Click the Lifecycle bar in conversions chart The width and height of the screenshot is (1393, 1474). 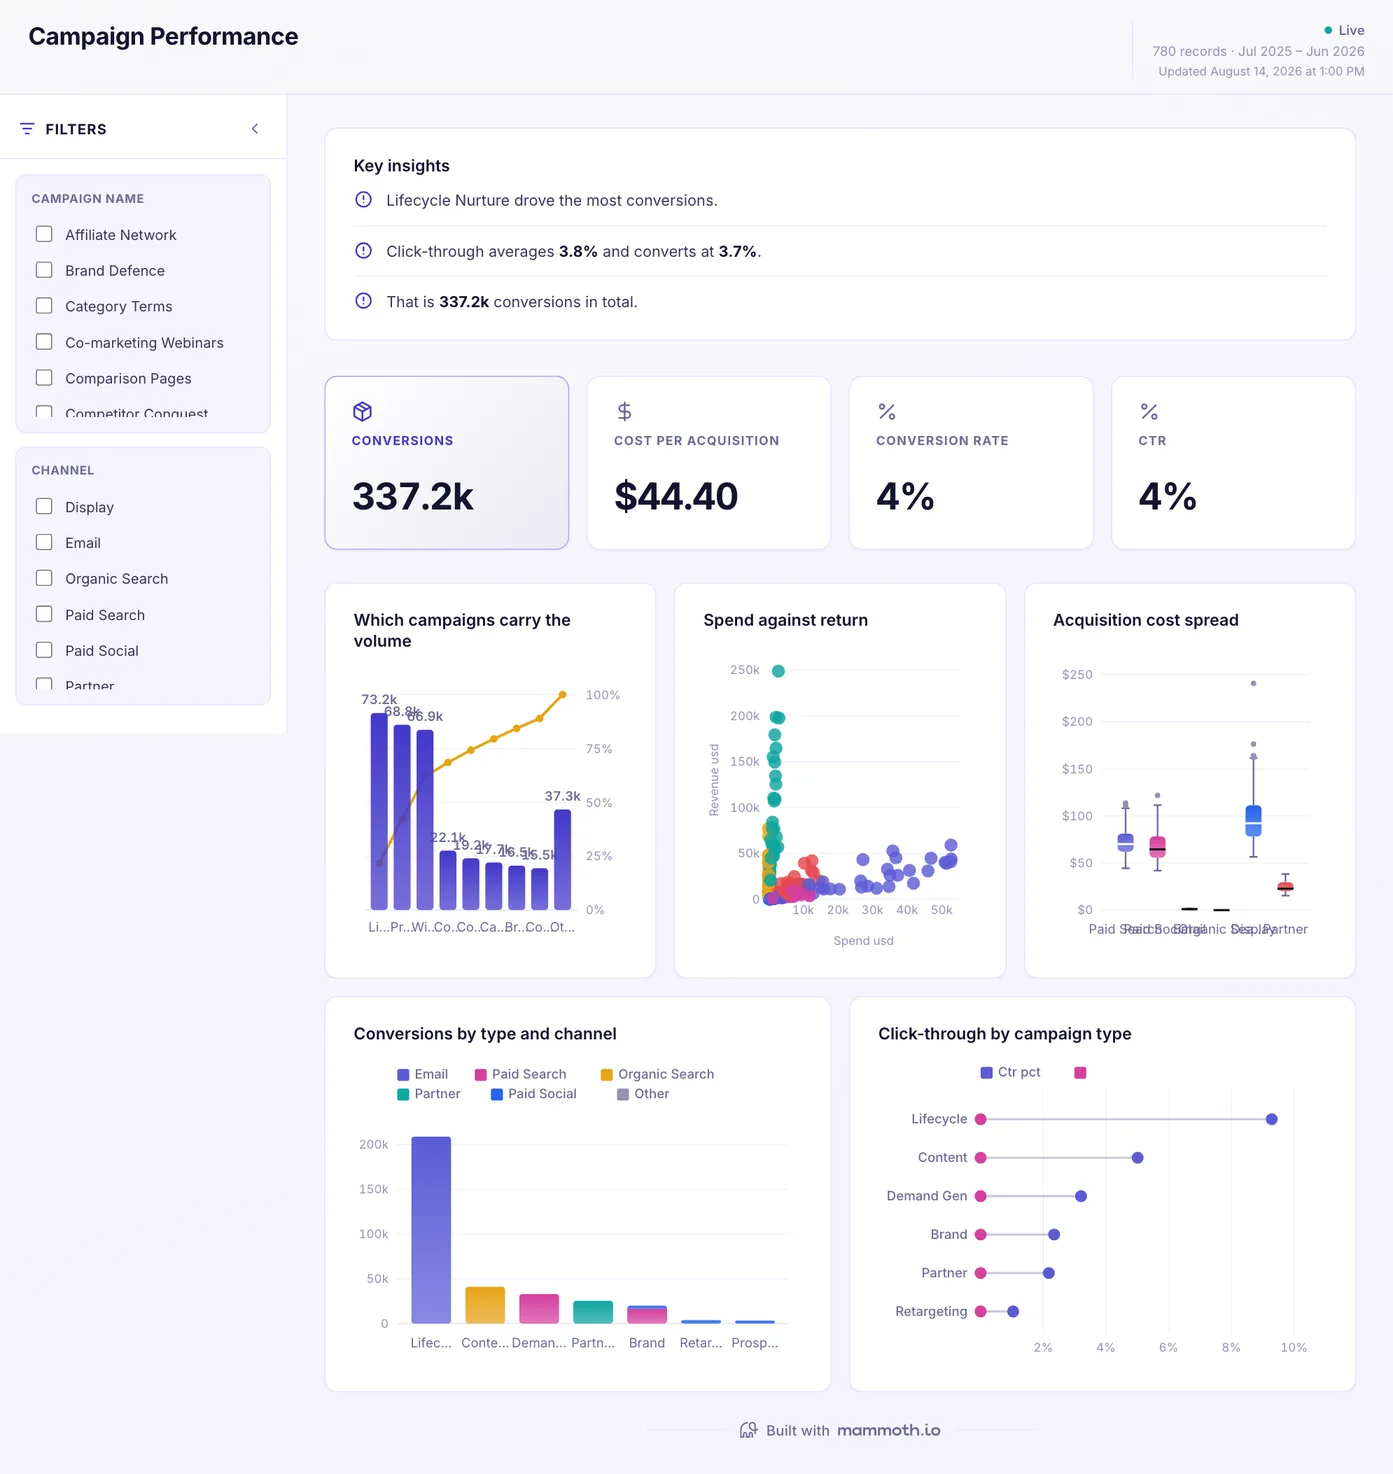431,1230
